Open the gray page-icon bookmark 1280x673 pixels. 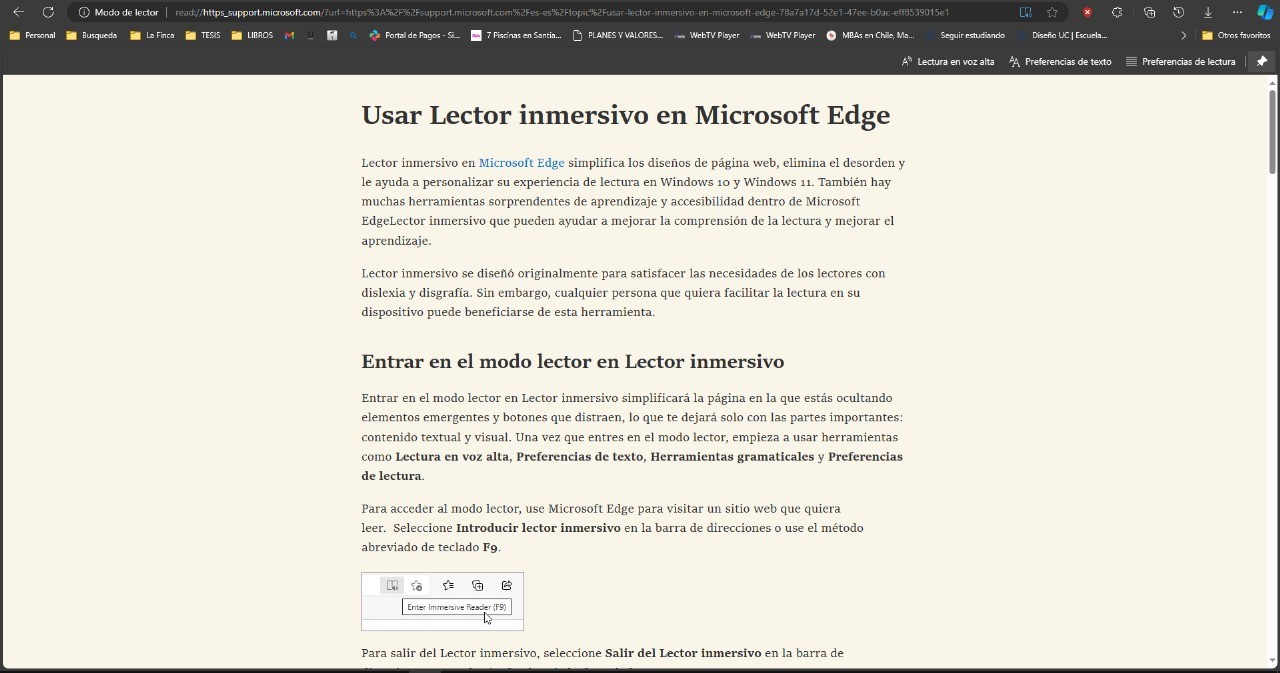coord(332,35)
